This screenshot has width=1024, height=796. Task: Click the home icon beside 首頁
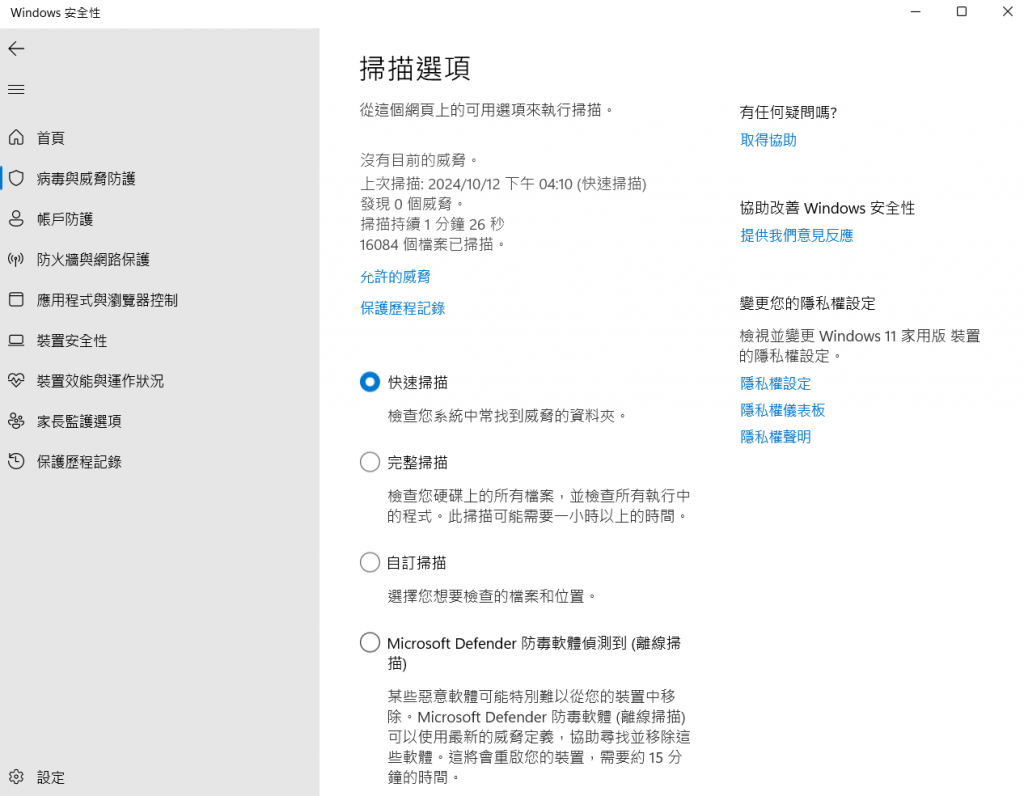point(16,137)
